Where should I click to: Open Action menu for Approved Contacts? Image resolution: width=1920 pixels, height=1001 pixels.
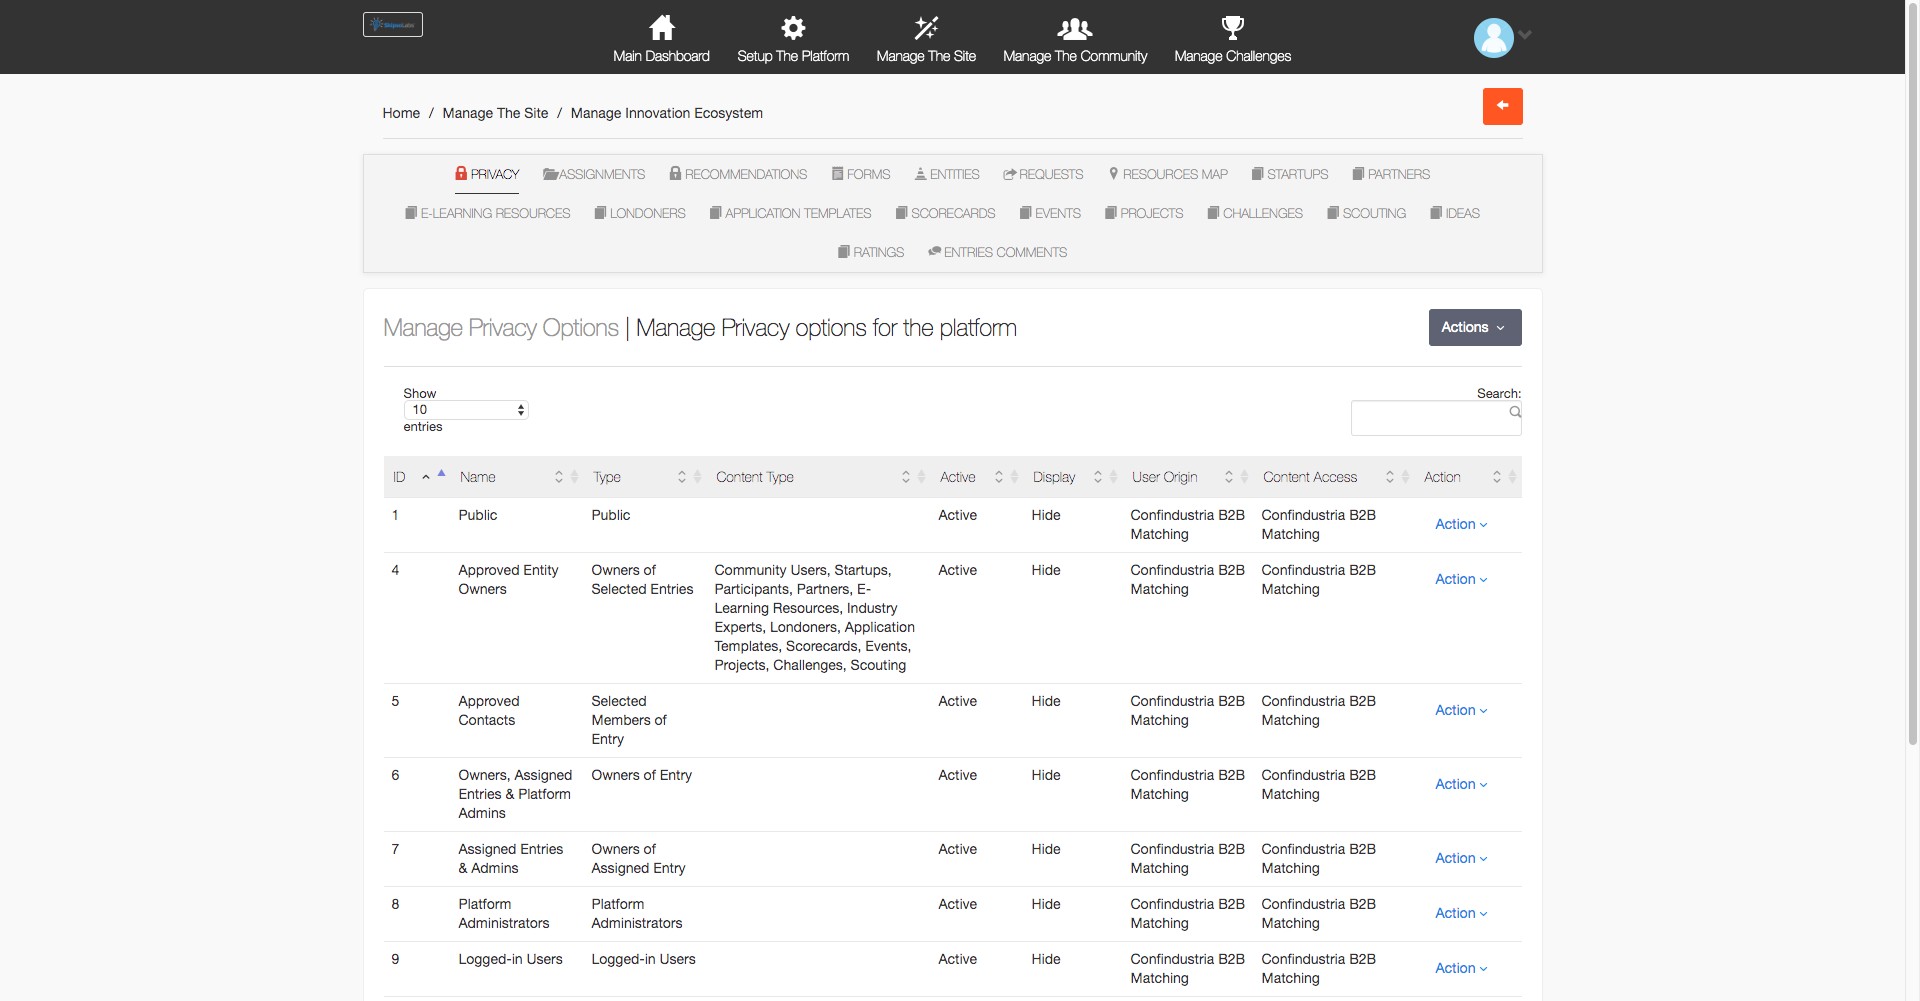coord(1461,710)
